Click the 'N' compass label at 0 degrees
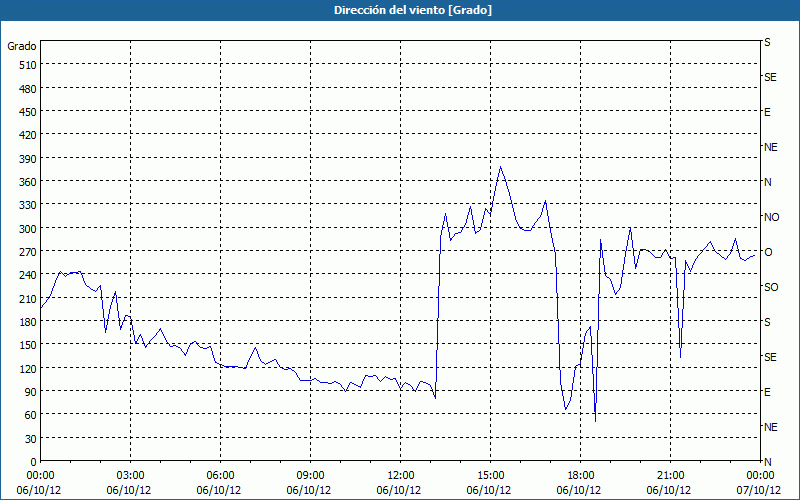Image resolution: width=800 pixels, height=500 pixels. pyautogui.click(x=767, y=462)
